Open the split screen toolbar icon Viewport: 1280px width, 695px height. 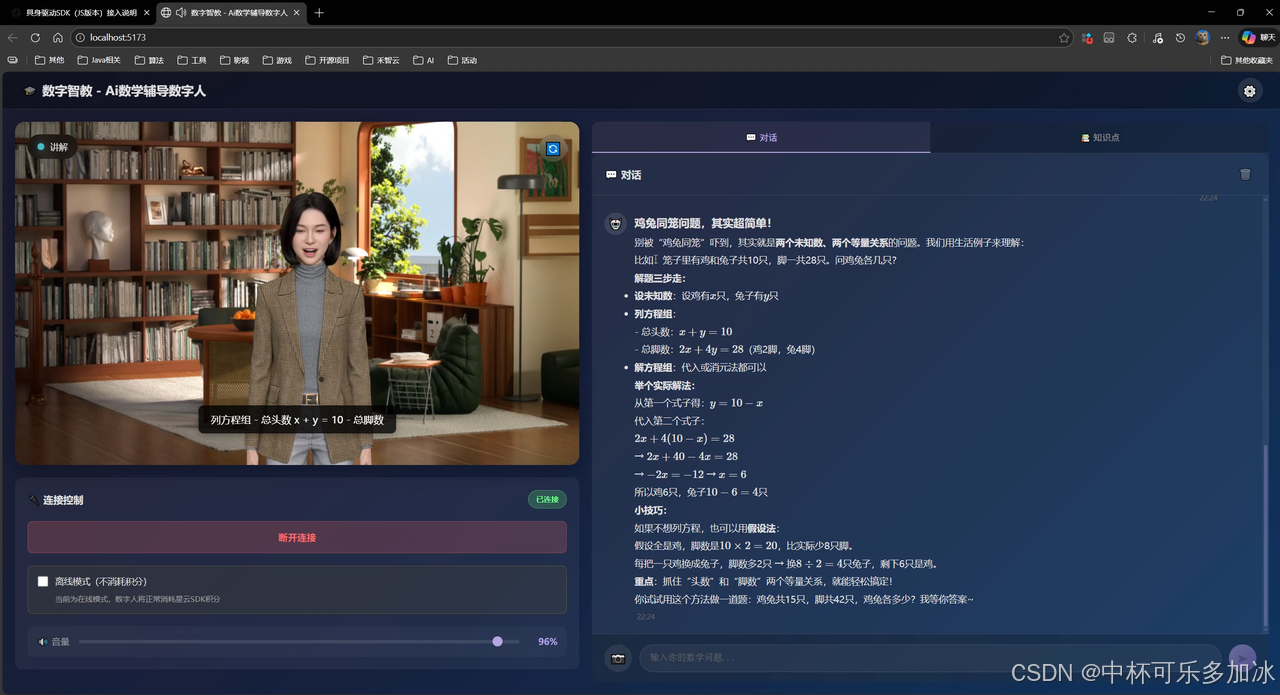tap(1109, 37)
